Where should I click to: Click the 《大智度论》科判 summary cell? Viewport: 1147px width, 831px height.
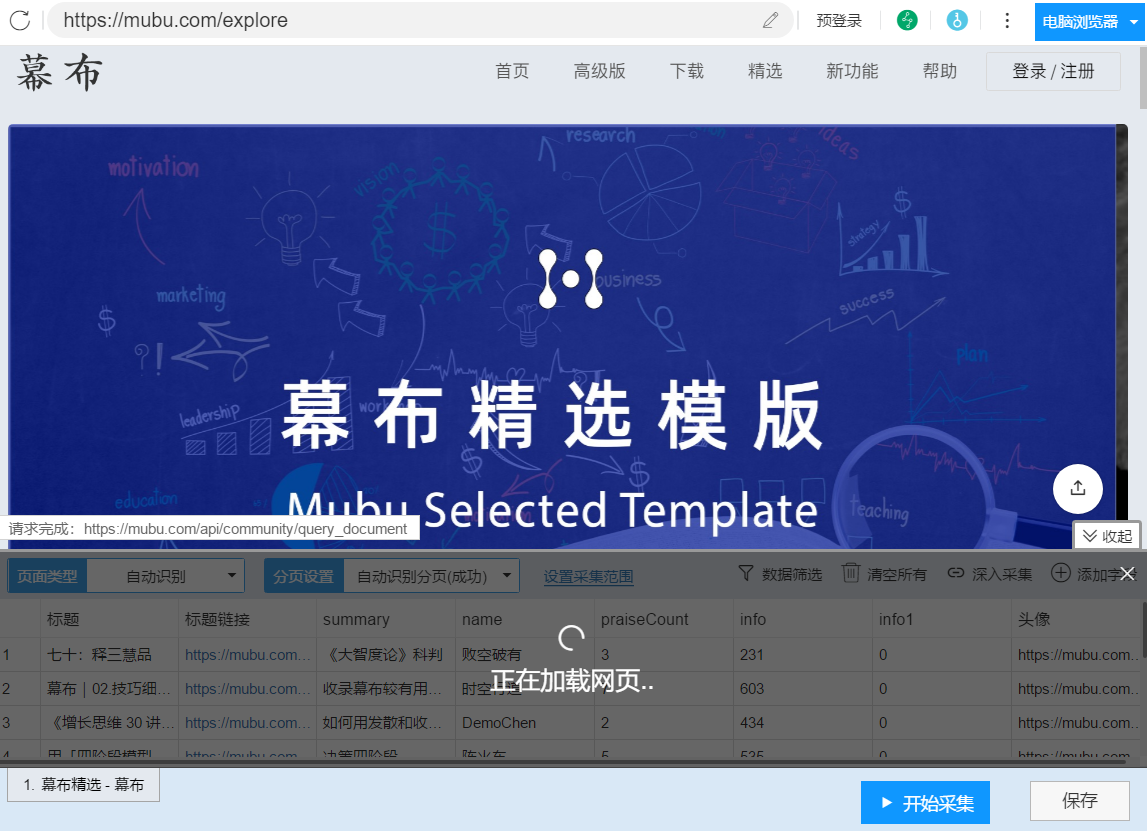click(386, 655)
